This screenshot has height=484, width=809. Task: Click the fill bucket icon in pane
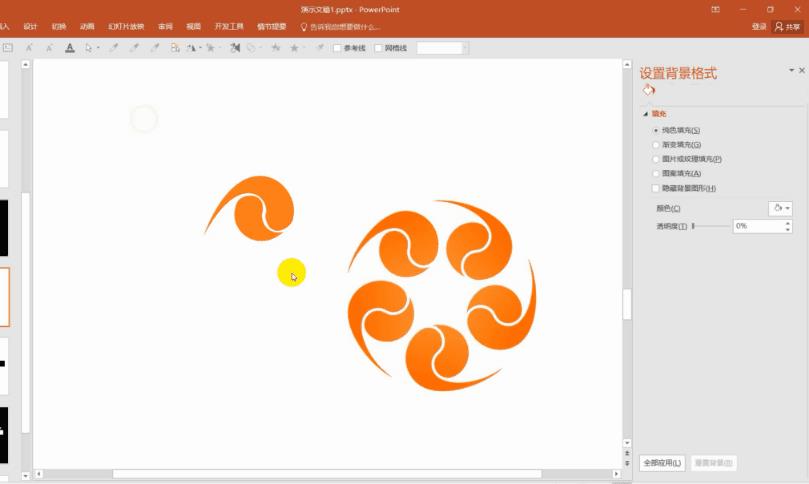[x=649, y=90]
